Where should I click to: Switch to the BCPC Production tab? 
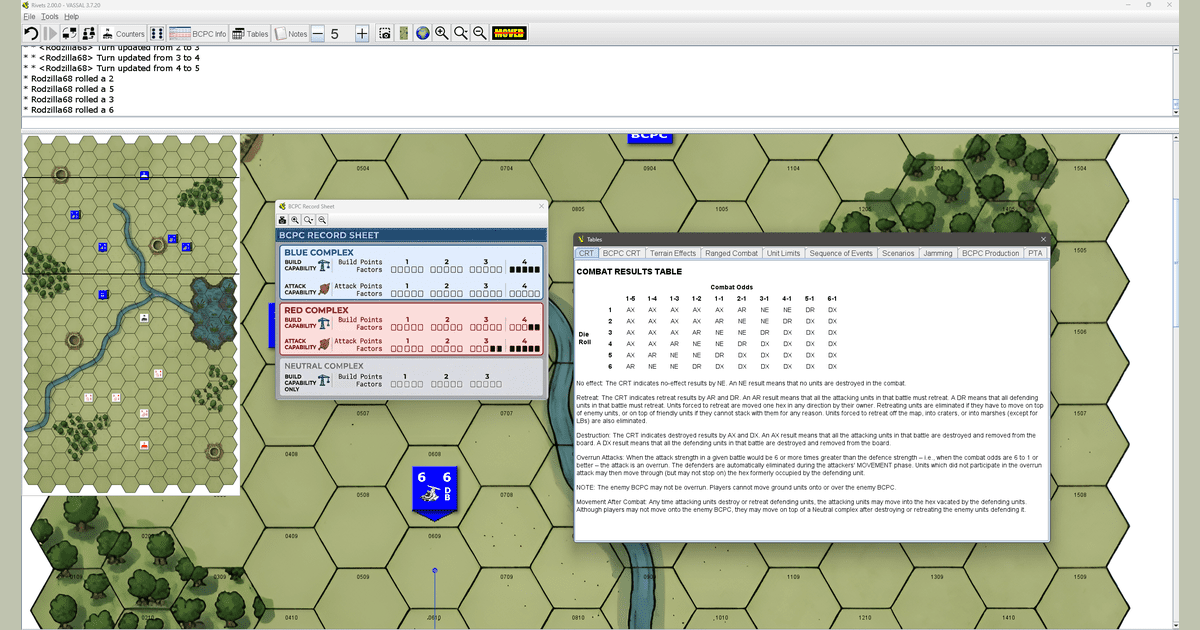990,253
